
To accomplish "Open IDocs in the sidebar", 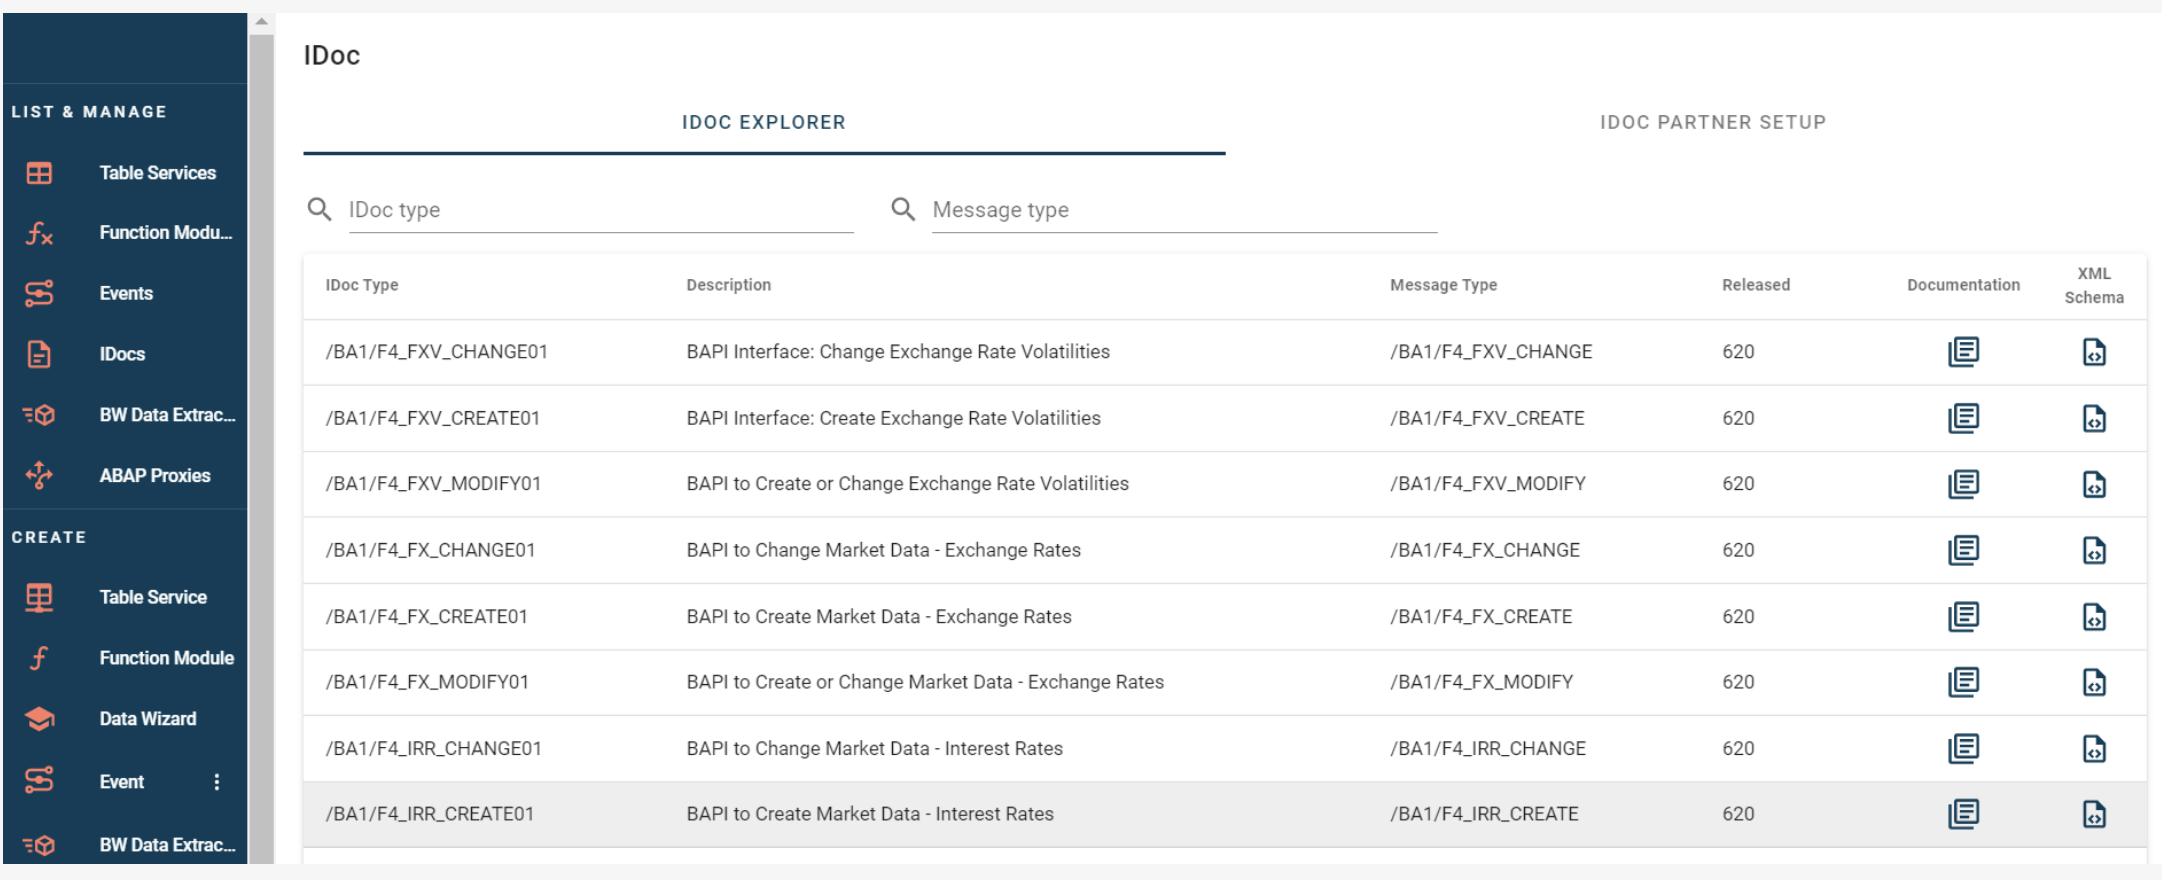I will (x=122, y=354).
